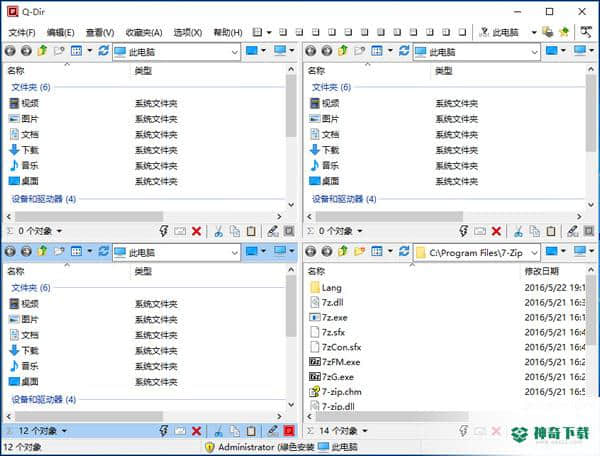Click the red delete X in the top-left pane
600x456 pixels.
[x=196, y=231]
